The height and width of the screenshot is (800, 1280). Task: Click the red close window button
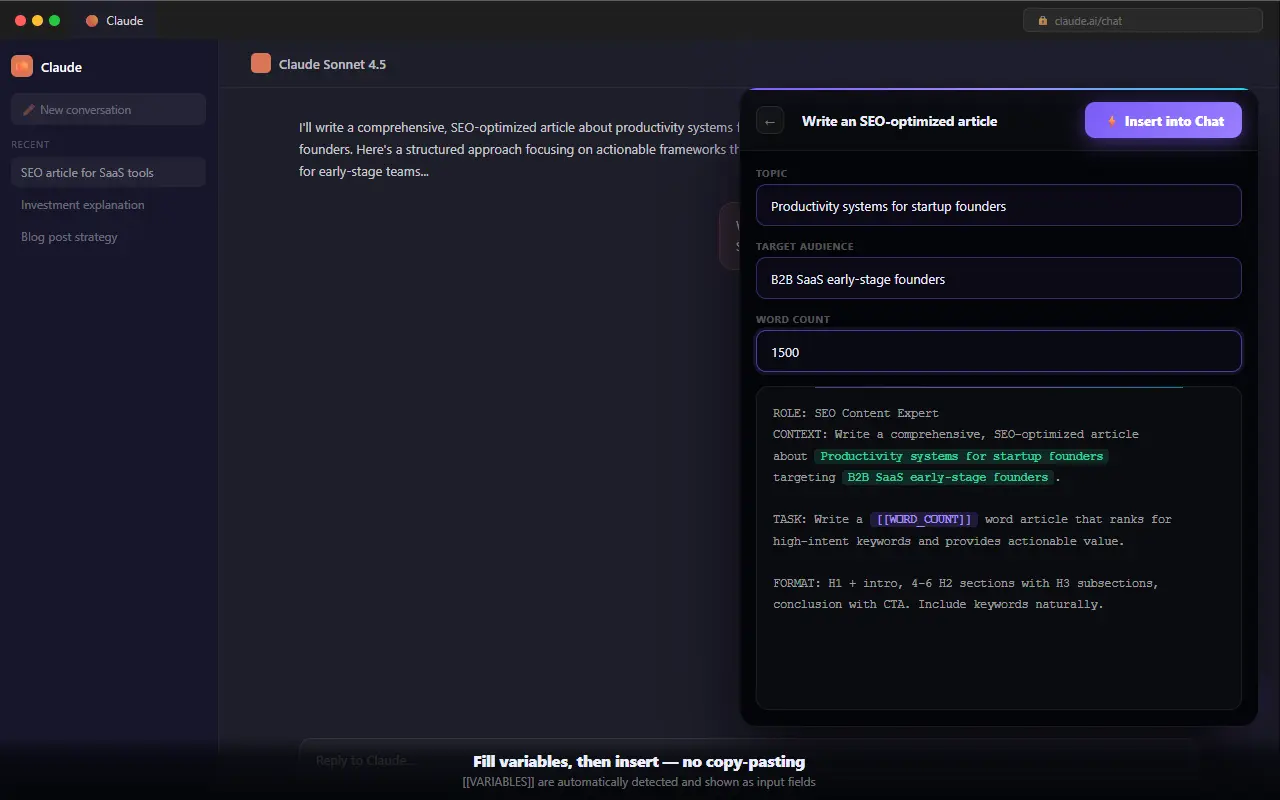pos(21,20)
